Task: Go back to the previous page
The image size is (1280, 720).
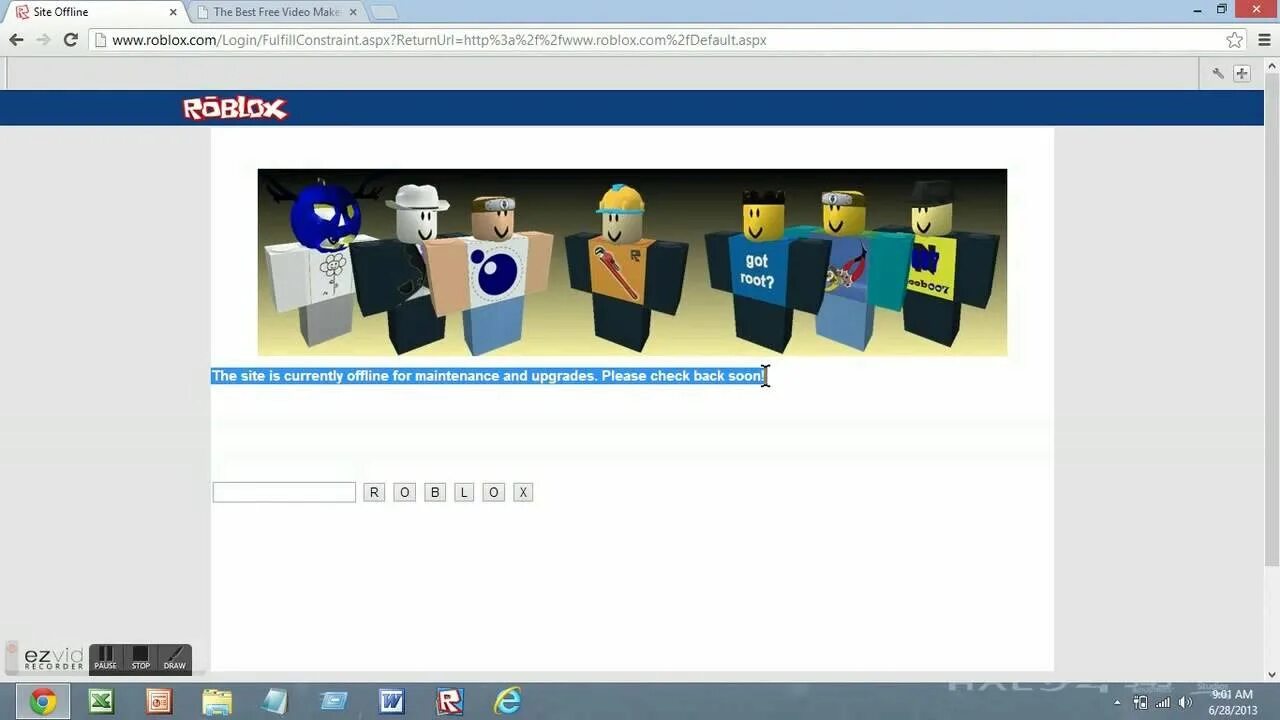Action: (x=16, y=40)
